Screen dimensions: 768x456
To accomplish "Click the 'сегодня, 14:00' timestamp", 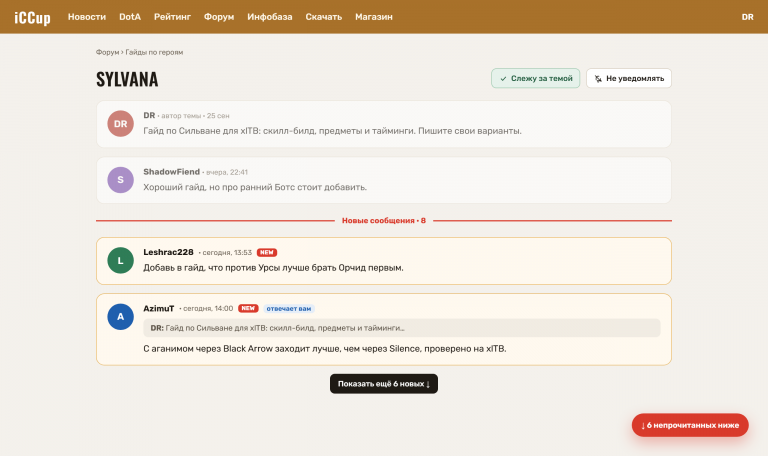I will [208, 309].
